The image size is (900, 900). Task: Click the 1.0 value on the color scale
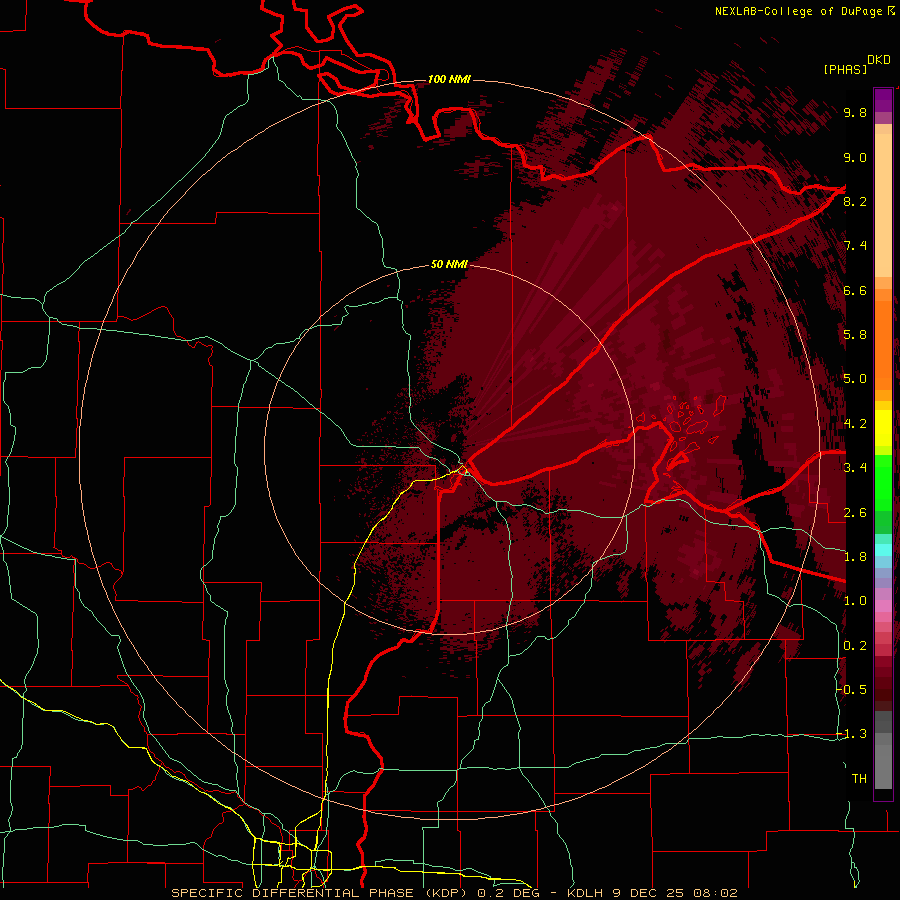point(855,601)
